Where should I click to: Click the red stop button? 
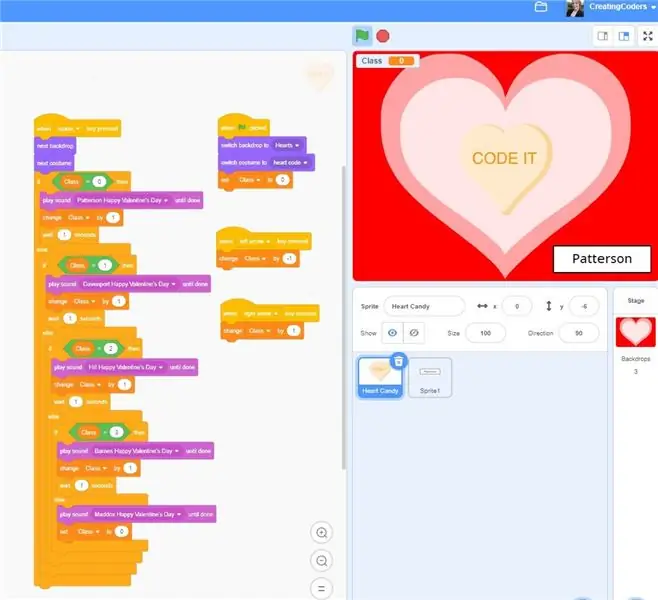pyautogui.click(x=383, y=36)
